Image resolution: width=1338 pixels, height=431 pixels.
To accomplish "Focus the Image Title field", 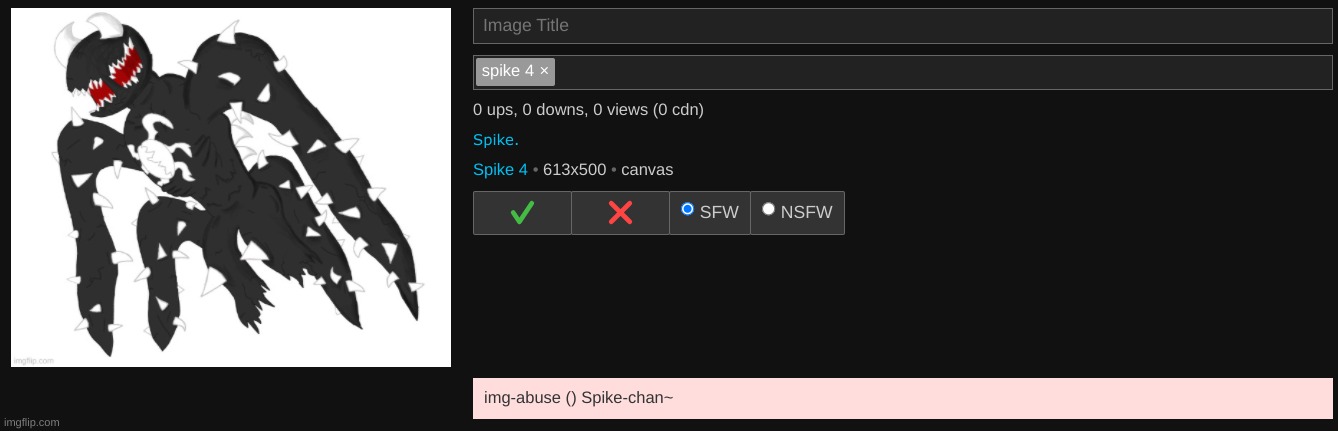I will click(x=903, y=26).
